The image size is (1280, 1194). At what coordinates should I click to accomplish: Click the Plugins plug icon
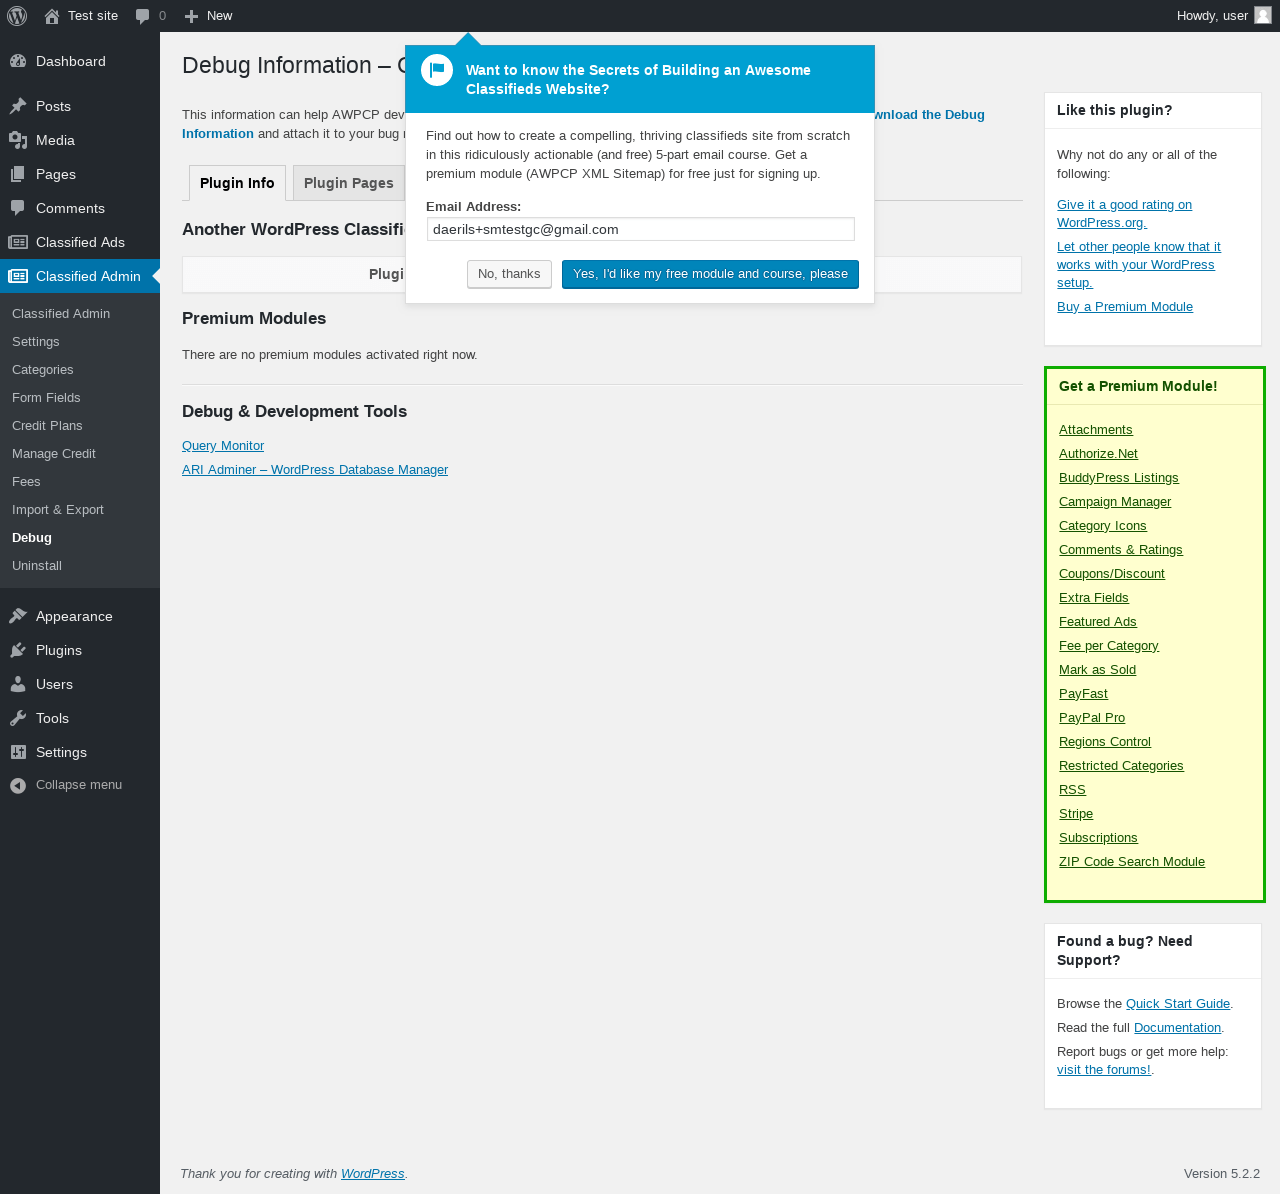point(18,650)
